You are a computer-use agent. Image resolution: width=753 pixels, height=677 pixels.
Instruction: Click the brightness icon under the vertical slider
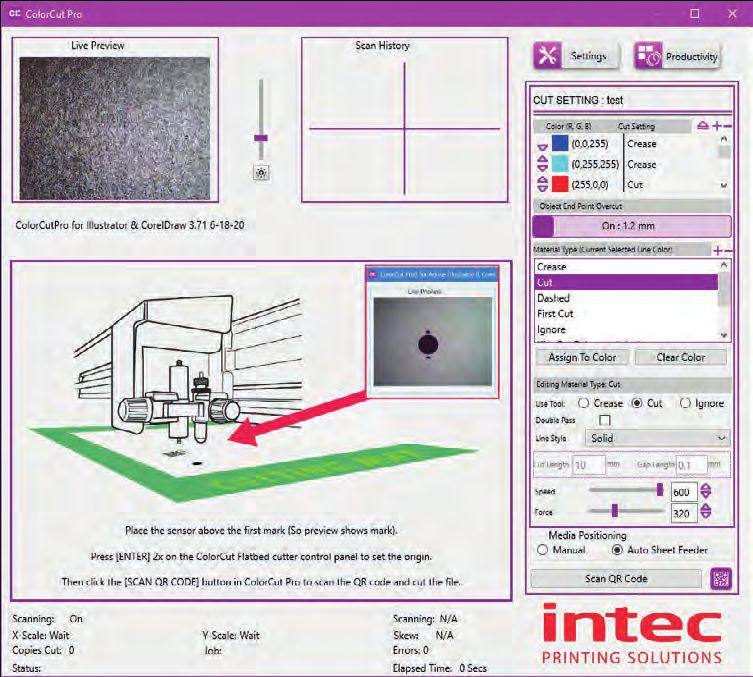pyautogui.click(x=261, y=173)
